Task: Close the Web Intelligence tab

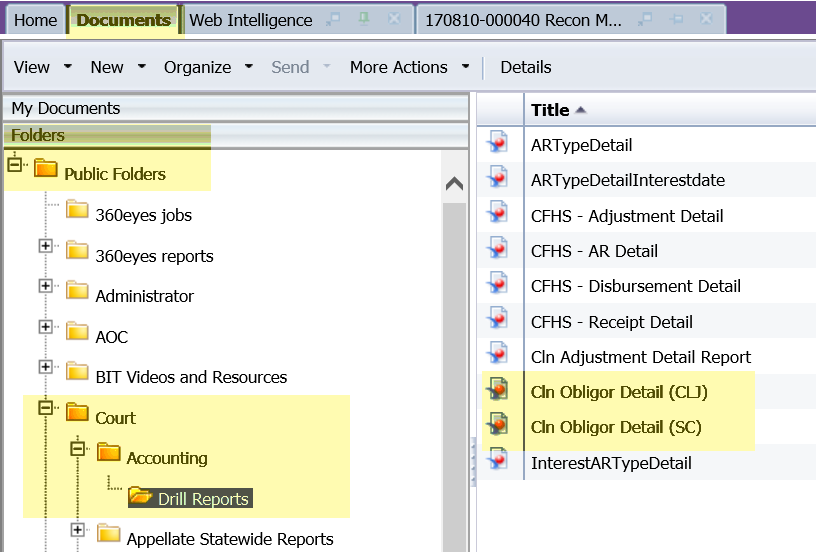Action: (x=395, y=19)
